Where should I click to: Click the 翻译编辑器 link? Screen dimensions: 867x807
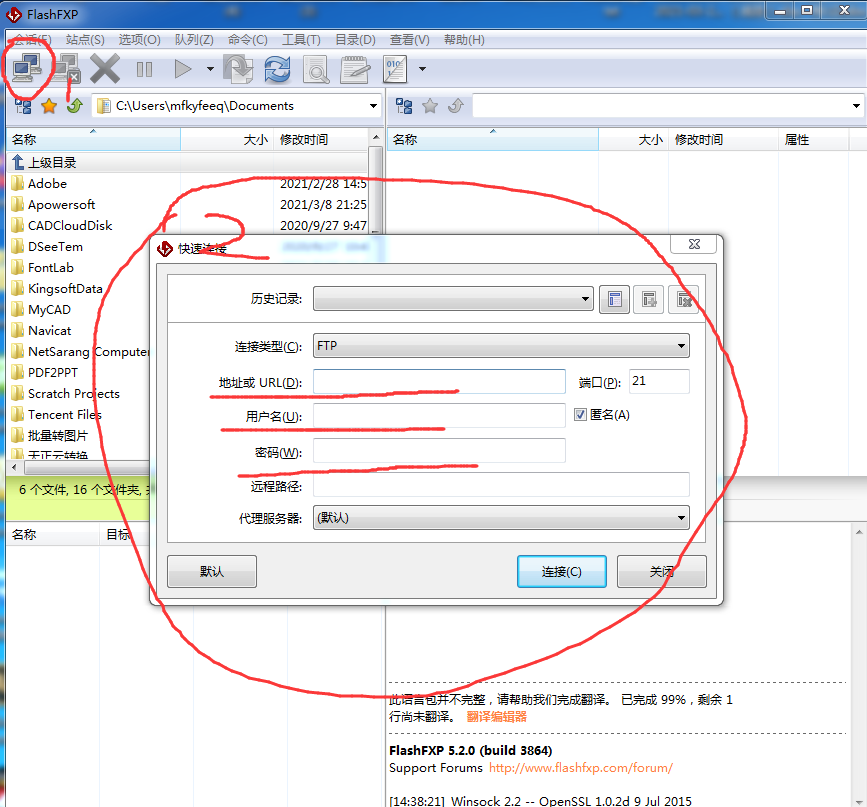pyautogui.click(x=497, y=717)
